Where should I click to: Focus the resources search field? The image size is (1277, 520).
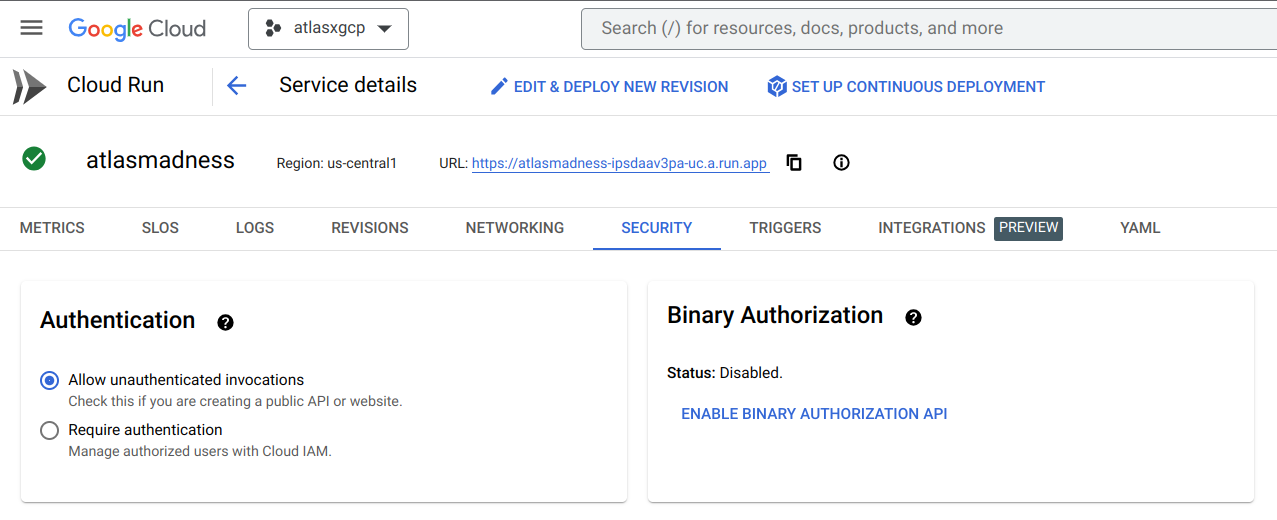pos(928,28)
